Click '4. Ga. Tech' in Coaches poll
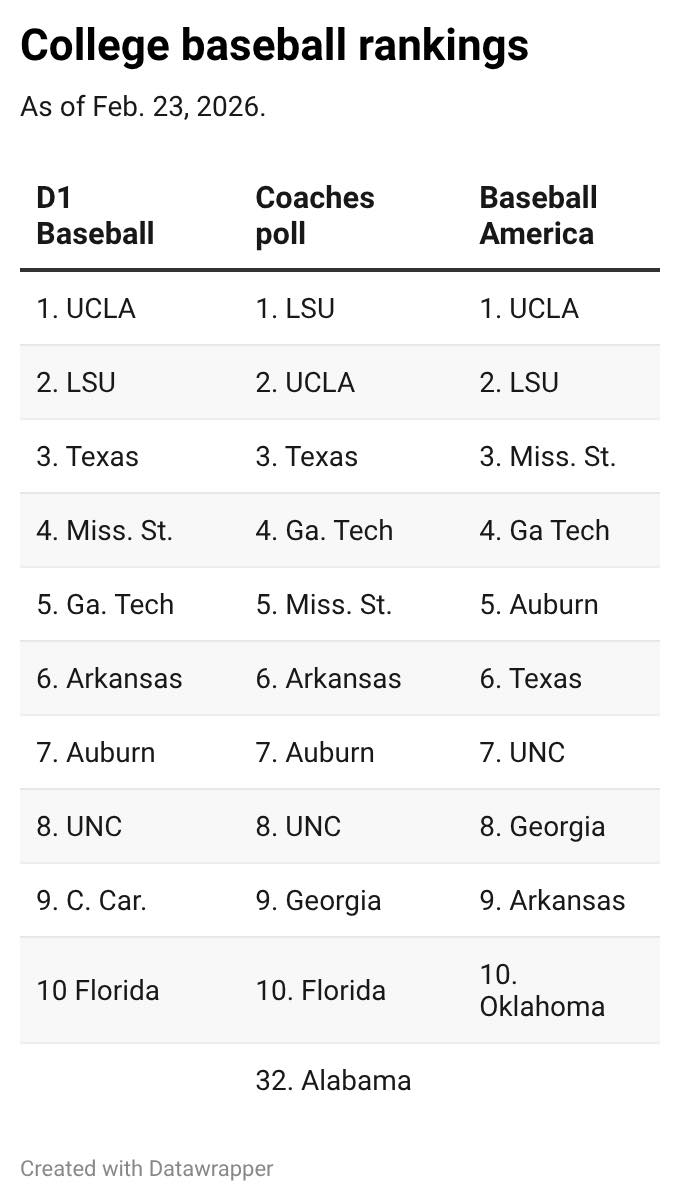Image resolution: width=680 pixels, height=1202 pixels. 324,530
